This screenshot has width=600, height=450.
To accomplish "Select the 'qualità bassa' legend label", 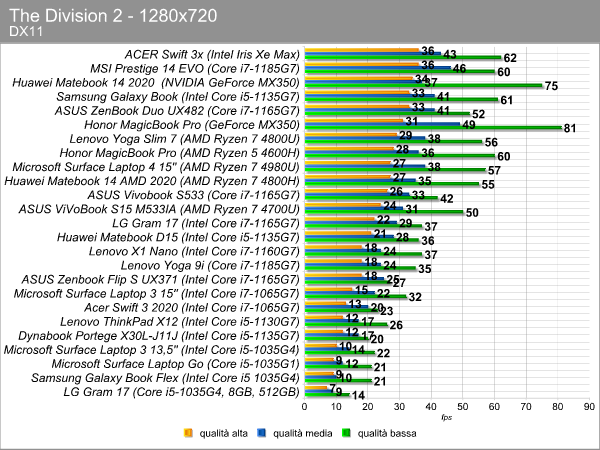I will [x=387, y=433].
